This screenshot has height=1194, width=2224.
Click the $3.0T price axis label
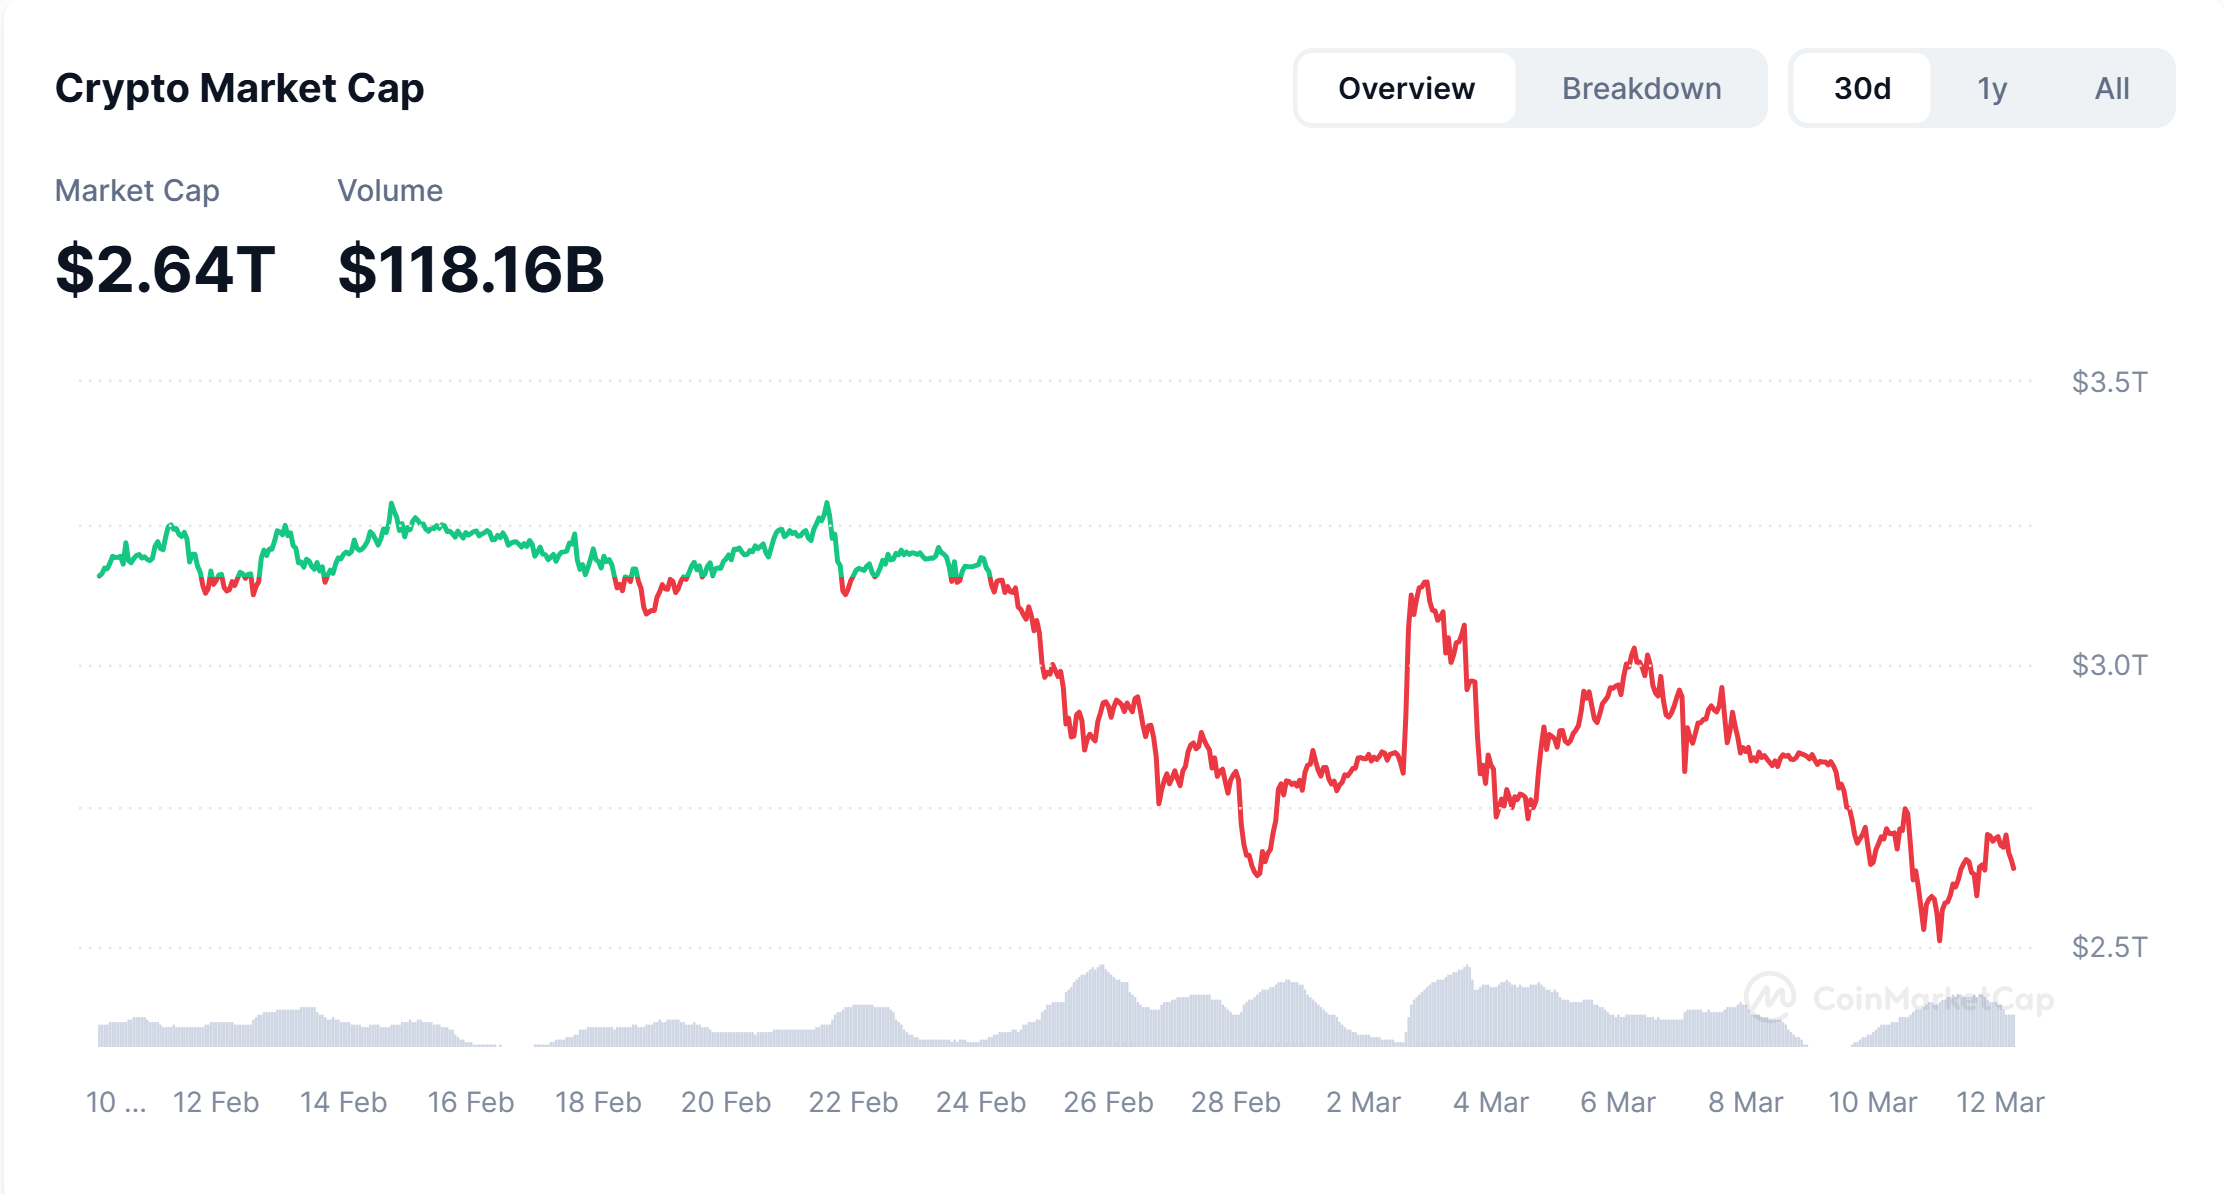pyautogui.click(x=2109, y=665)
